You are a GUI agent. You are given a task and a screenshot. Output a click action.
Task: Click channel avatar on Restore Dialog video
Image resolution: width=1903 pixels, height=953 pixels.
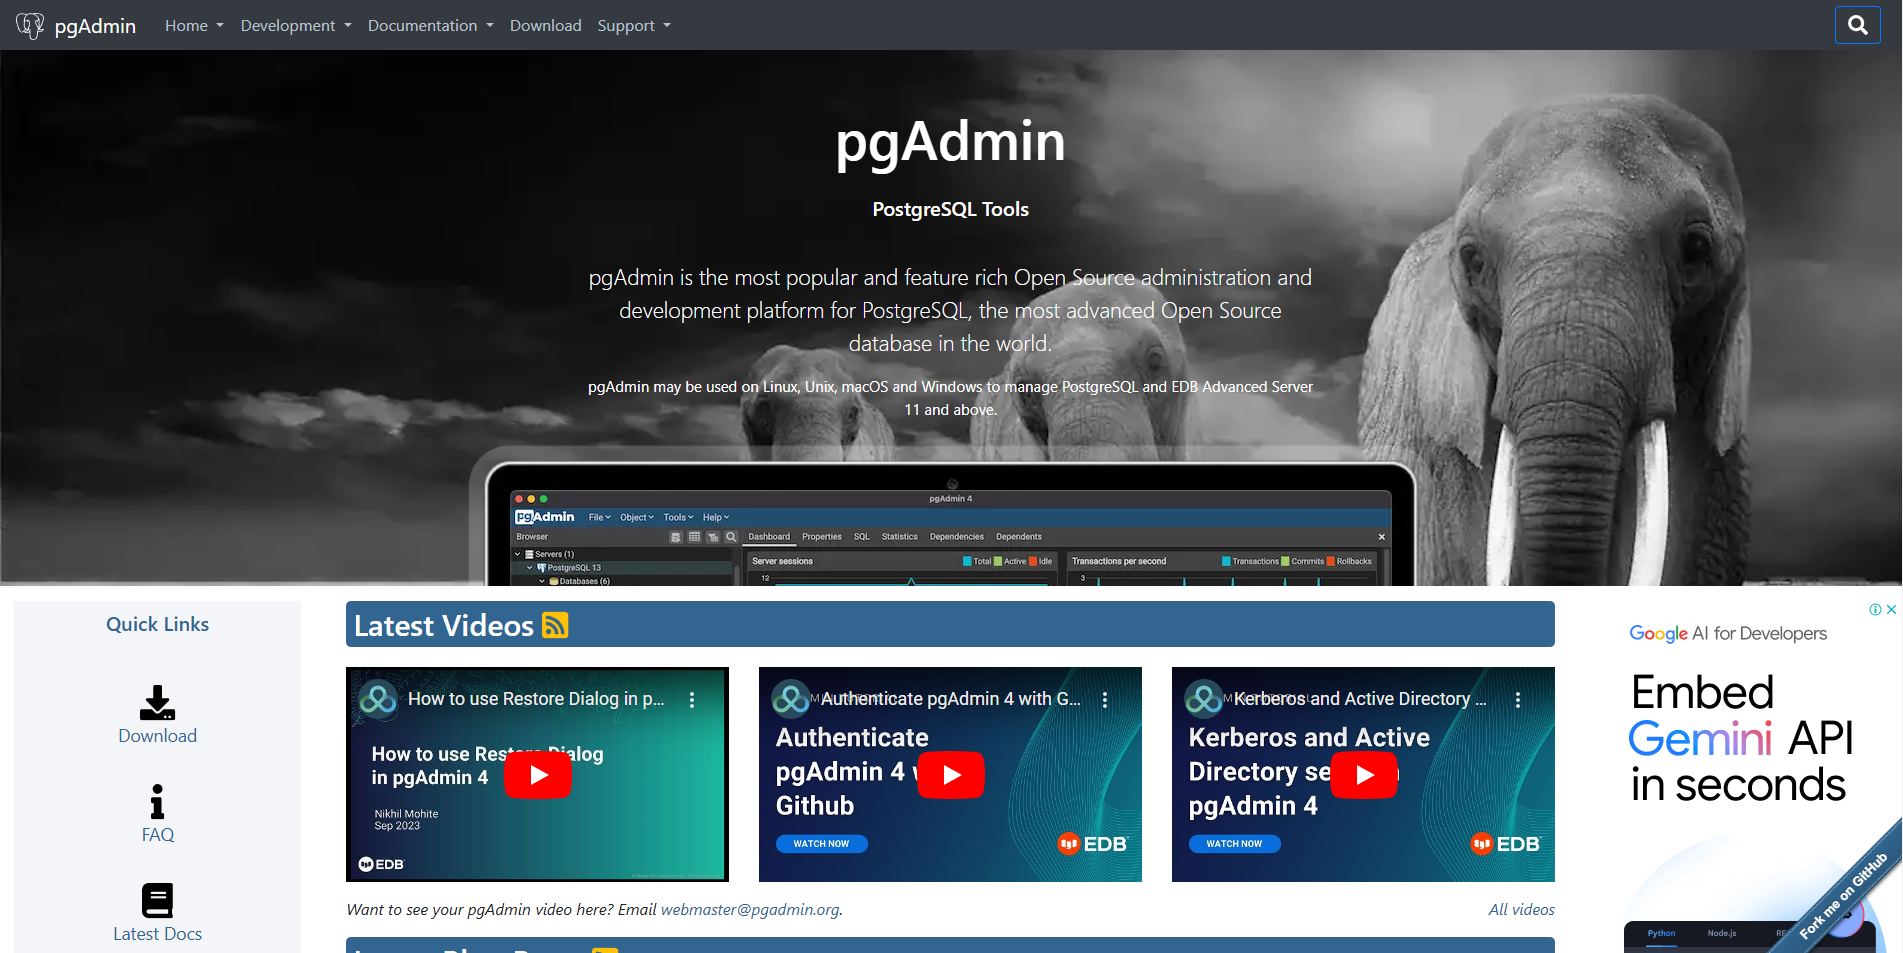378,699
